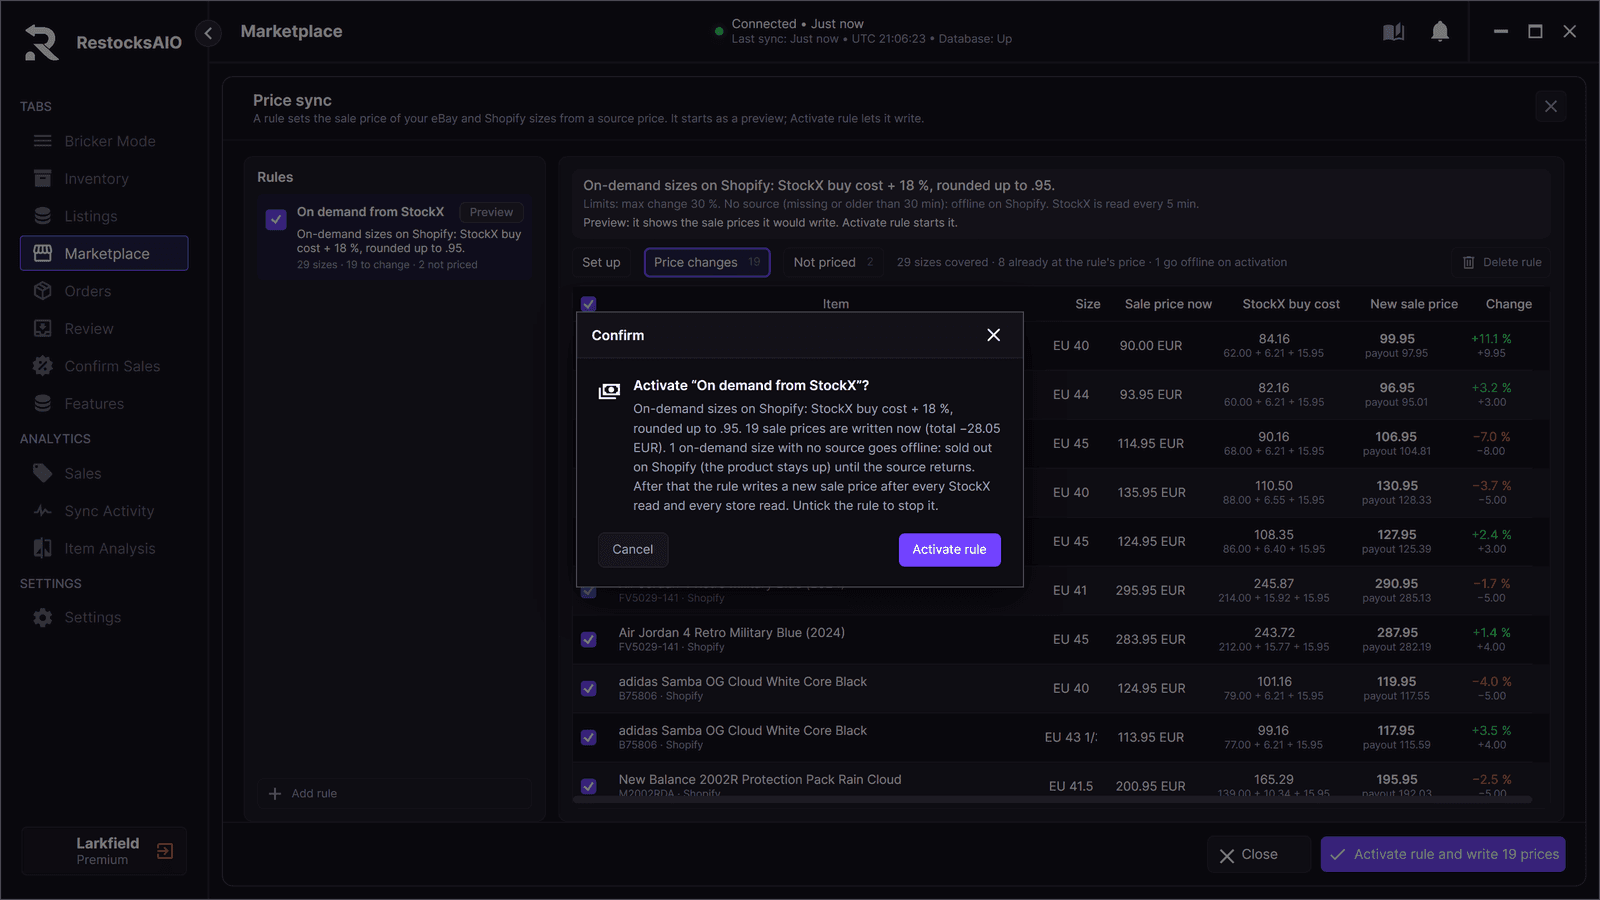This screenshot has height=900, width=1600.
Task: Toggle the On demand from StockX rule checkbox
Action: [x=276, y=219]
